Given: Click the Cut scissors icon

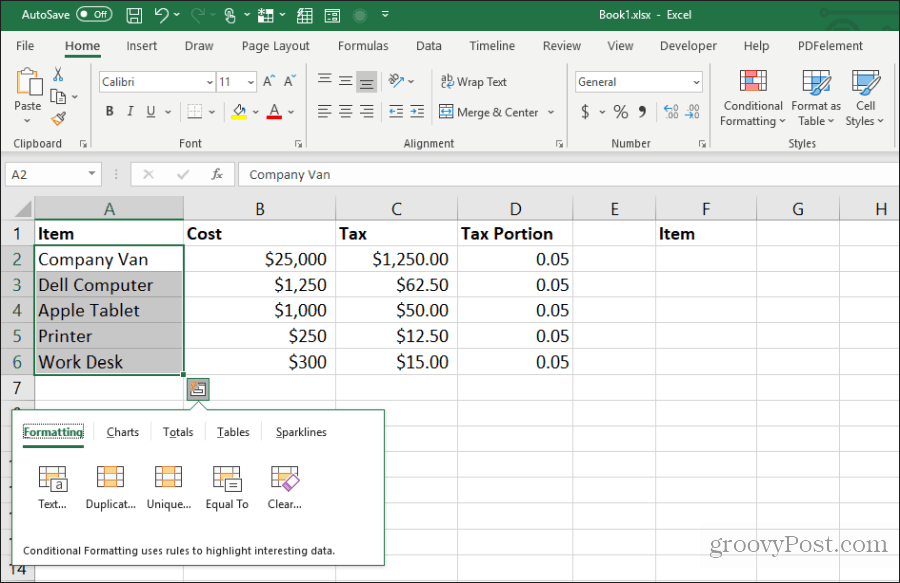Looking at the screenshot, I should (58, 75).
